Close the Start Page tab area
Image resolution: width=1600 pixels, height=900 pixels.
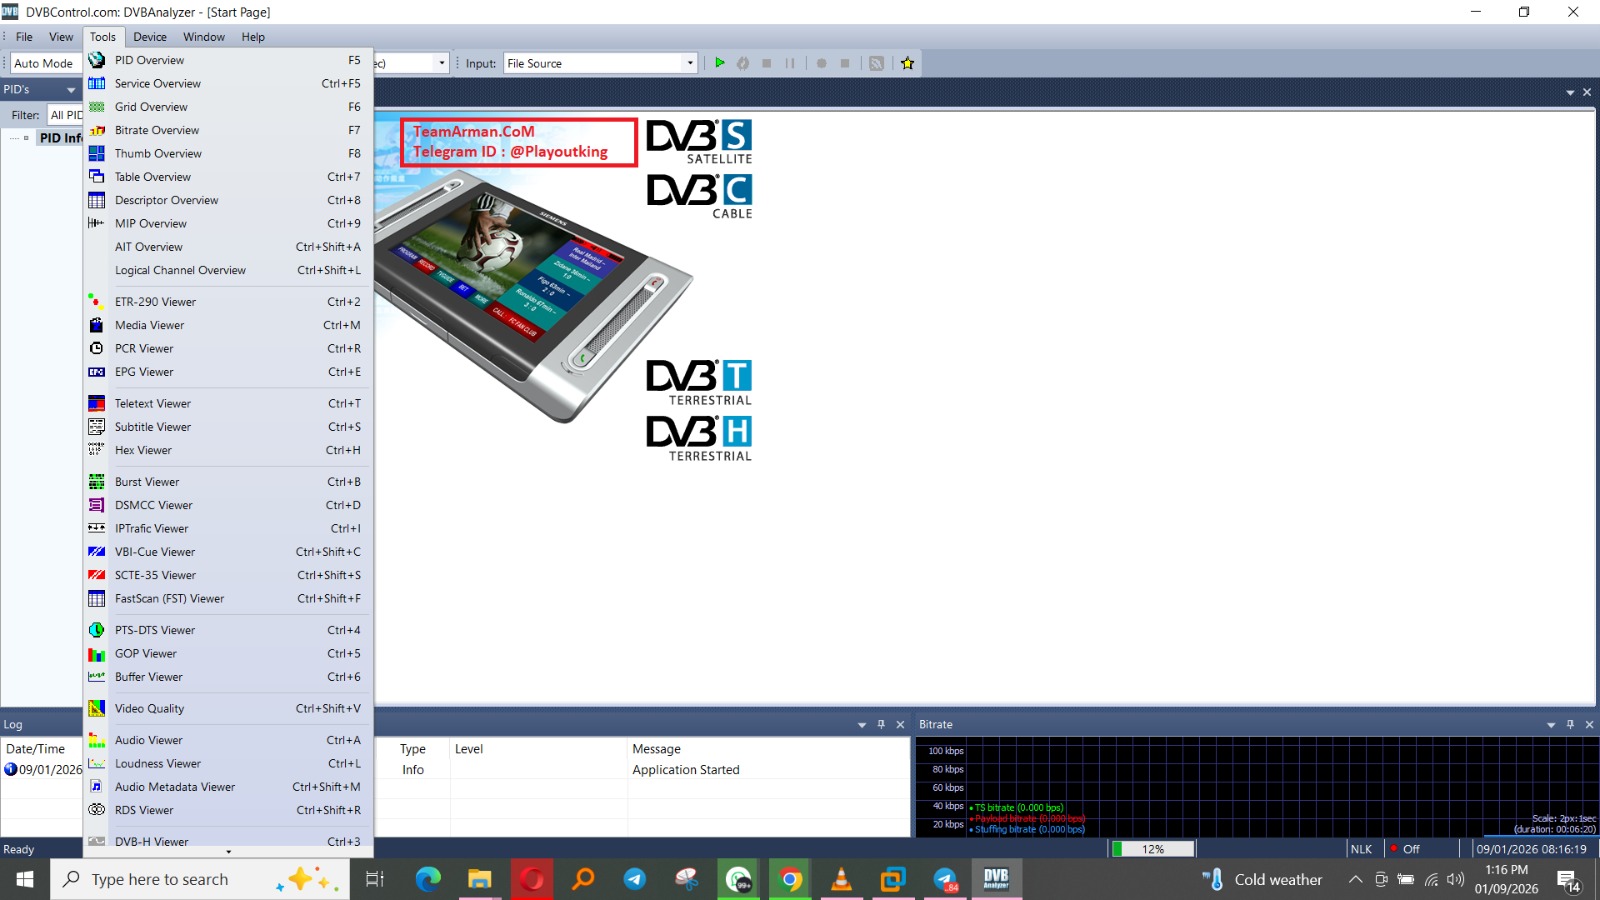[x=1587, y=92]
